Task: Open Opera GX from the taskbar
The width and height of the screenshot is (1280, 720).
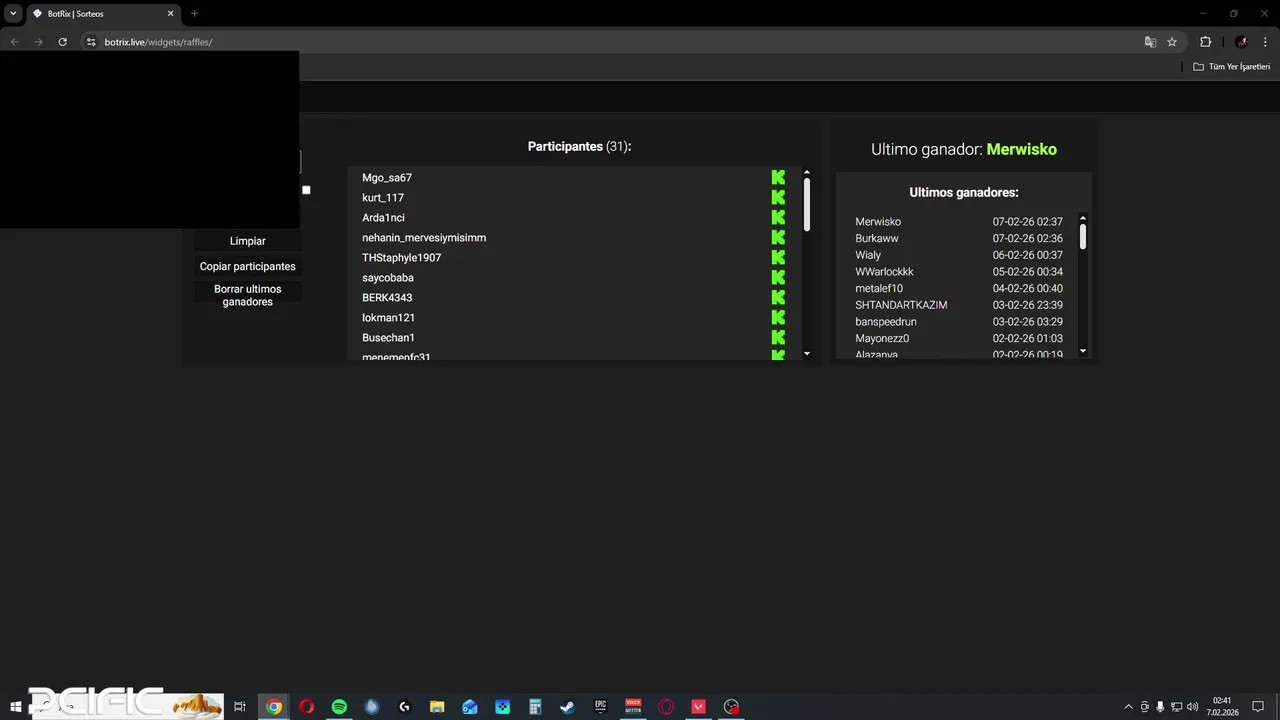Action: coord(666,707)
